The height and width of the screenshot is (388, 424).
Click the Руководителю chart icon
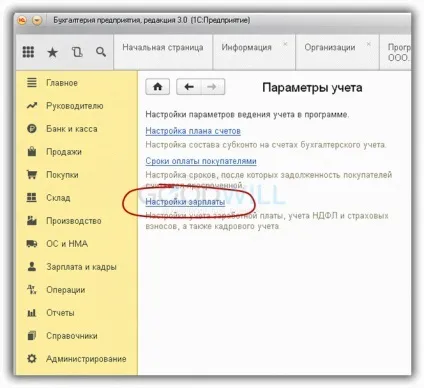(32, 106)
